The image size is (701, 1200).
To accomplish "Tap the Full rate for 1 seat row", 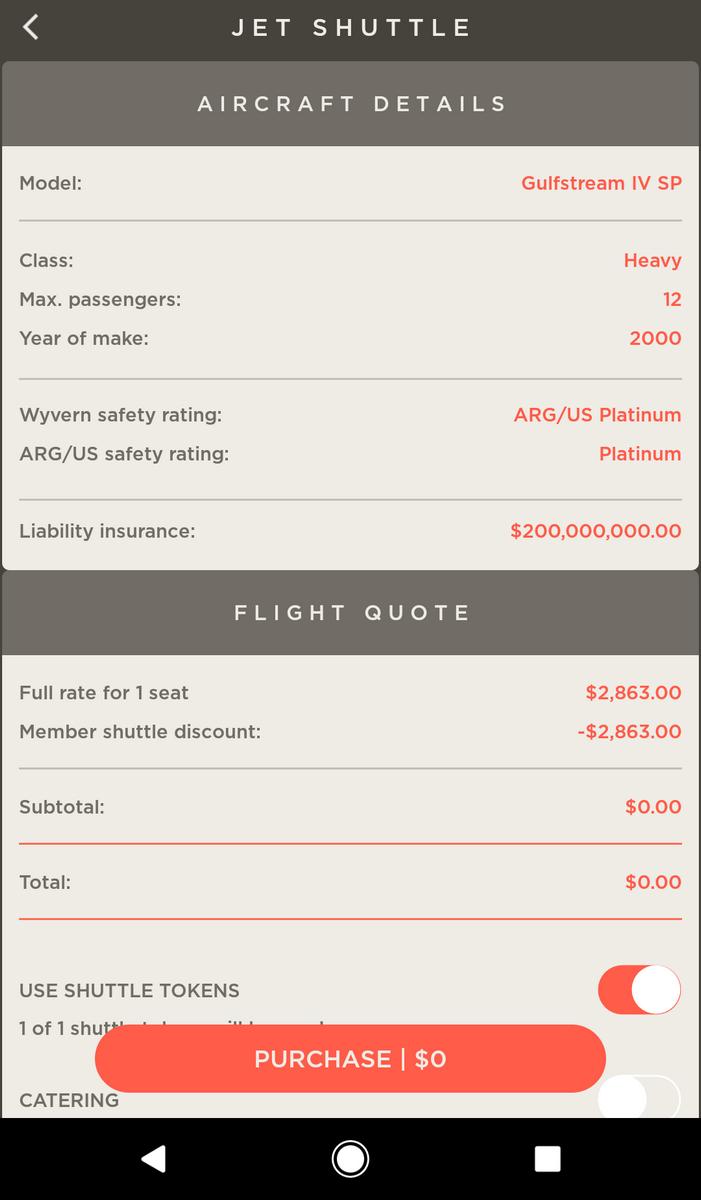I will point(350,692).
